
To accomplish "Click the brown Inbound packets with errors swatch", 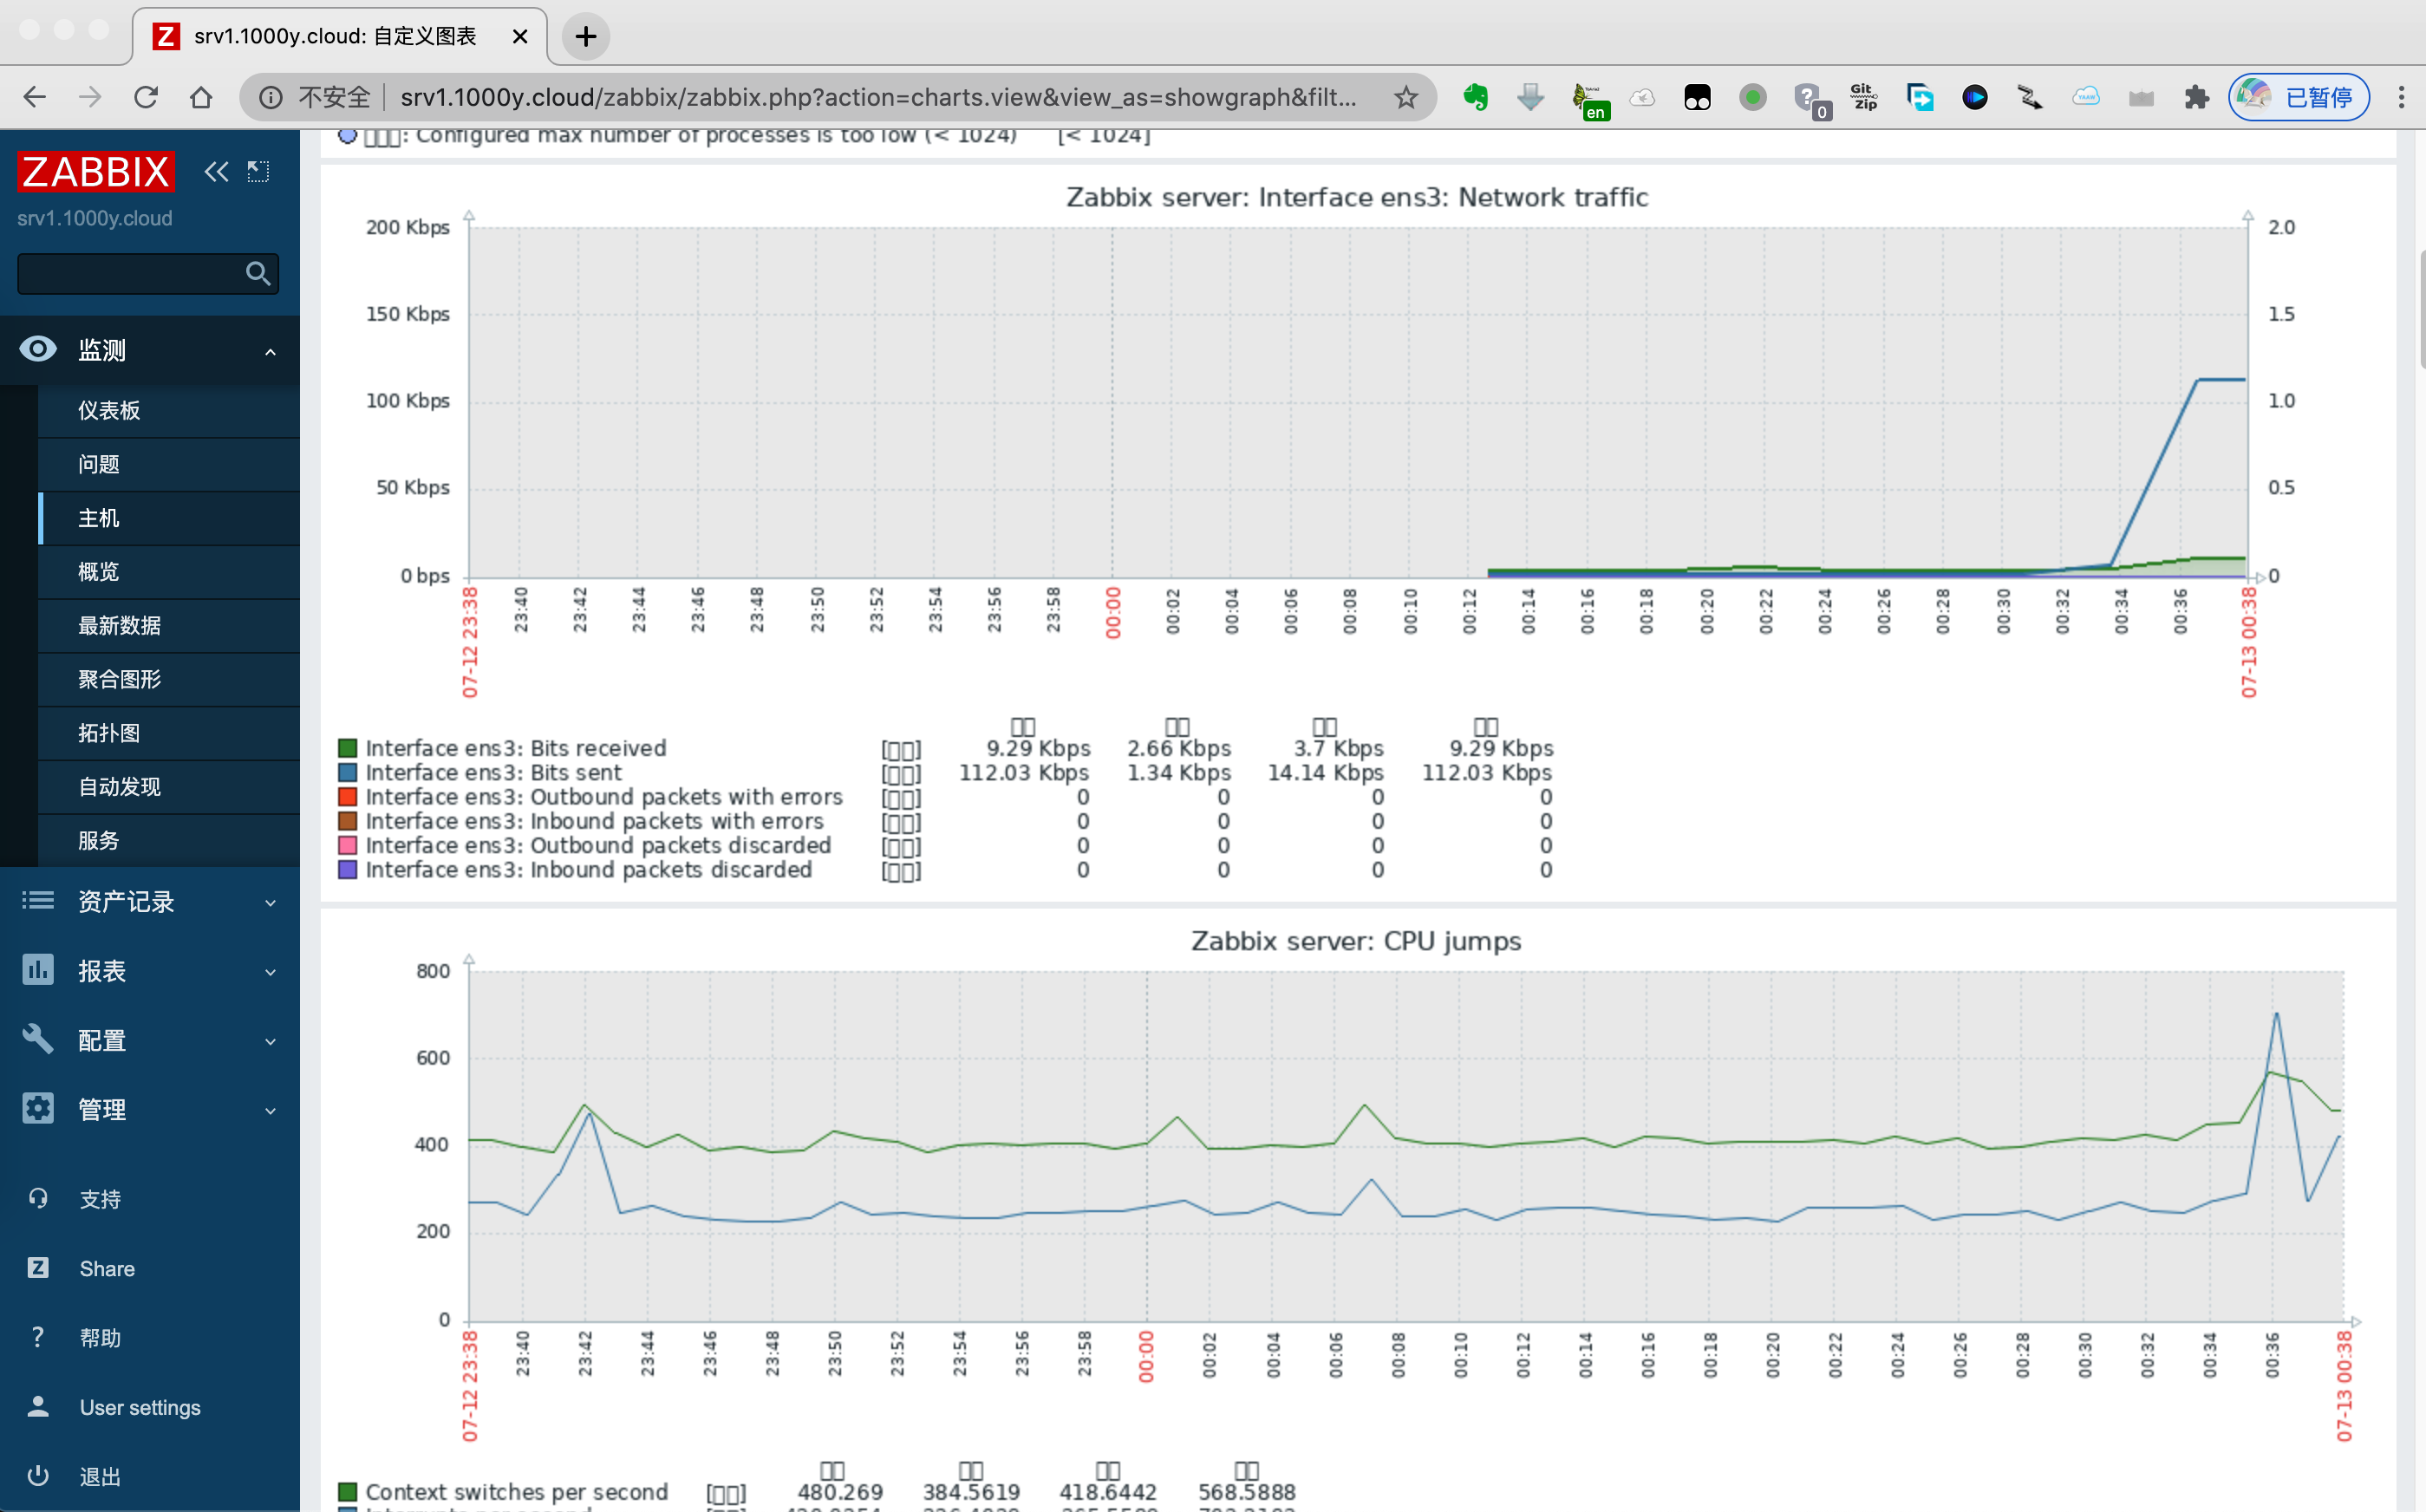I will 348,821.
